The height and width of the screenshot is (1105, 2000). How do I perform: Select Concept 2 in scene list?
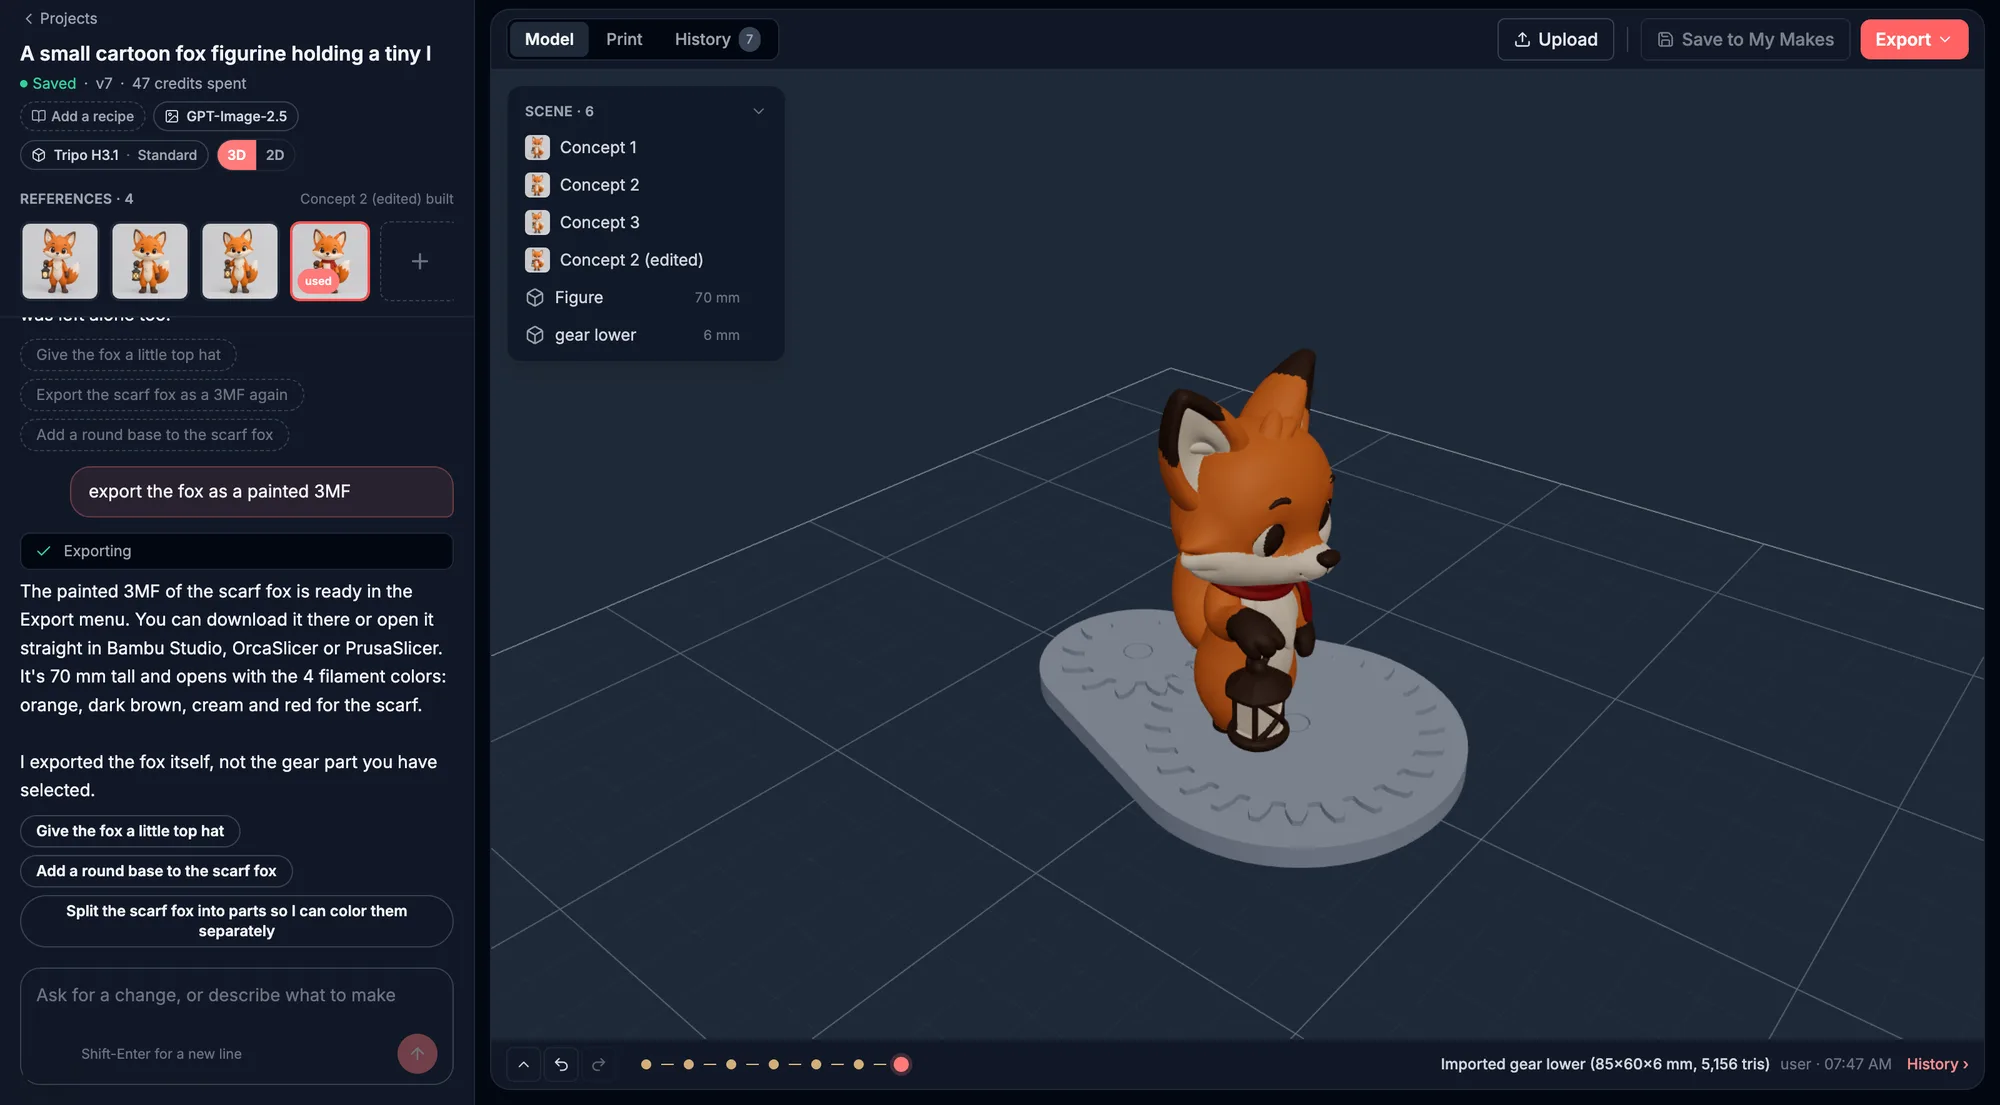tap(646, 185)
